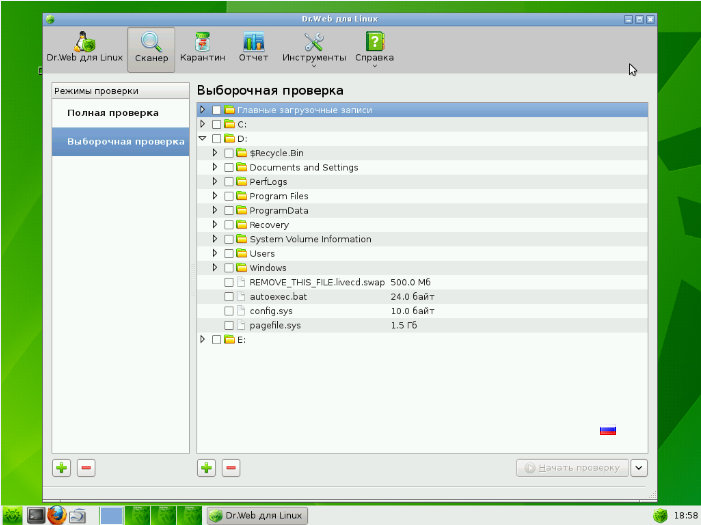Click red minus under file tree

point(231,468)
